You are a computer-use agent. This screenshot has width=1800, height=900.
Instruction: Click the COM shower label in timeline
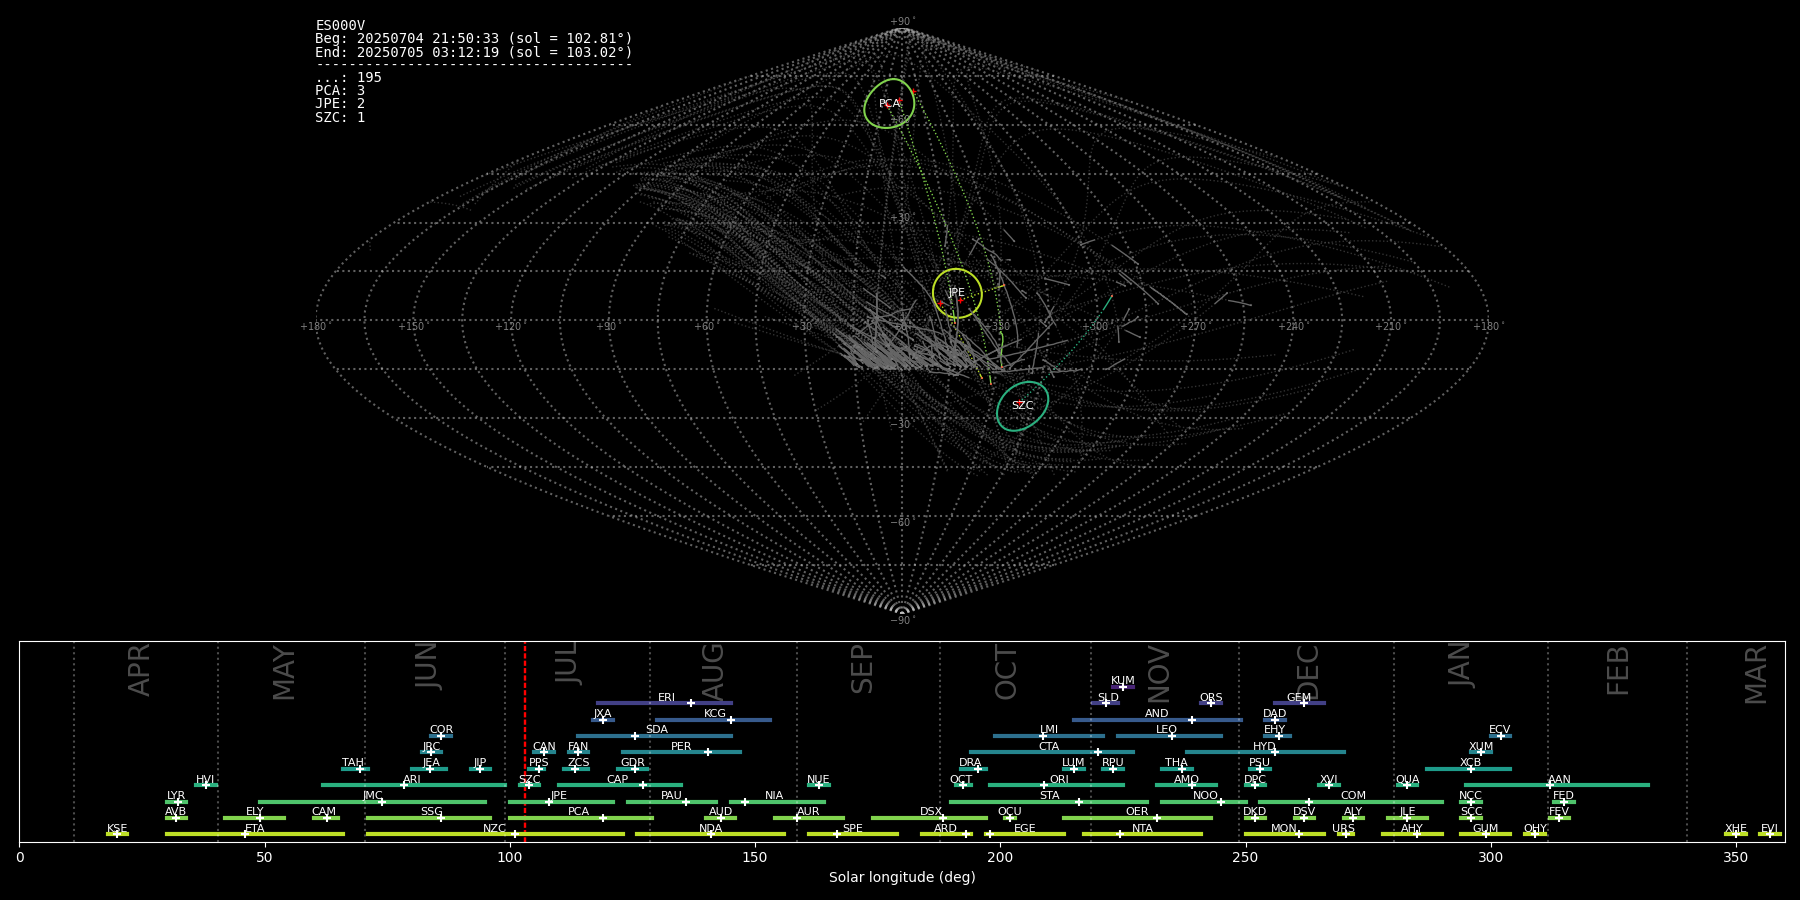click(x=1353, y=796)
